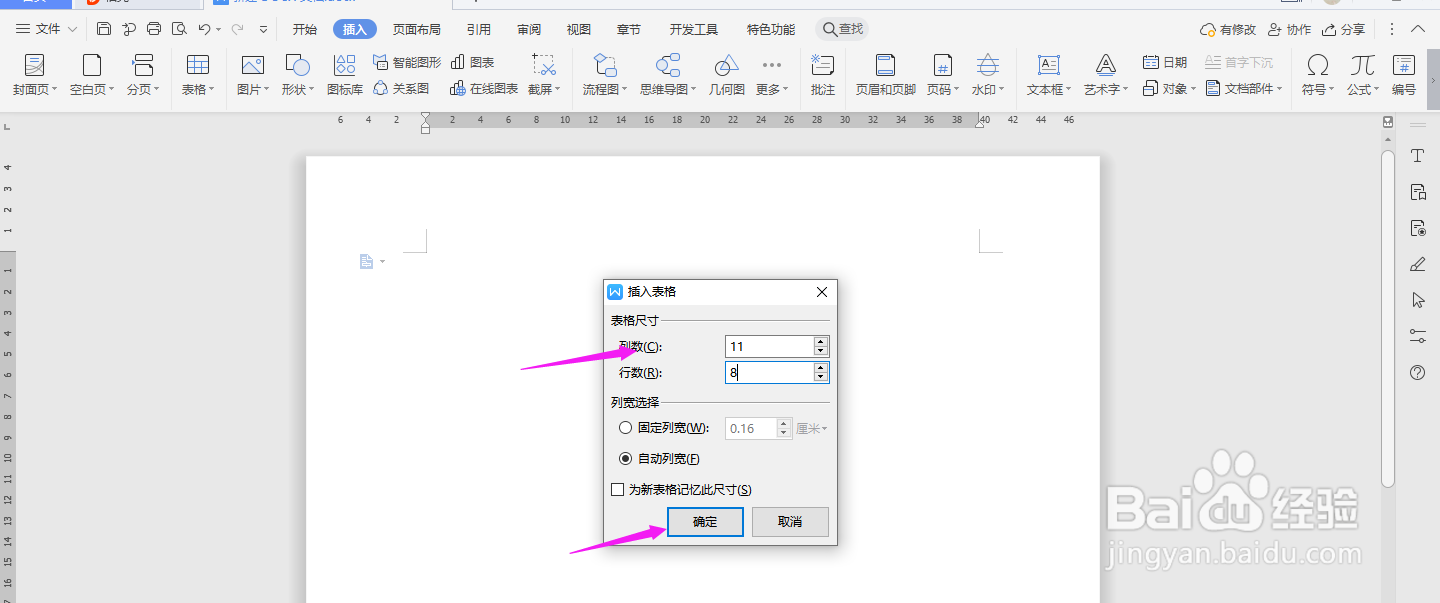Click the Save icon in quick toolbar
Screen dimensions: 1440x603
pyautogui.click(x=104, y=29)
